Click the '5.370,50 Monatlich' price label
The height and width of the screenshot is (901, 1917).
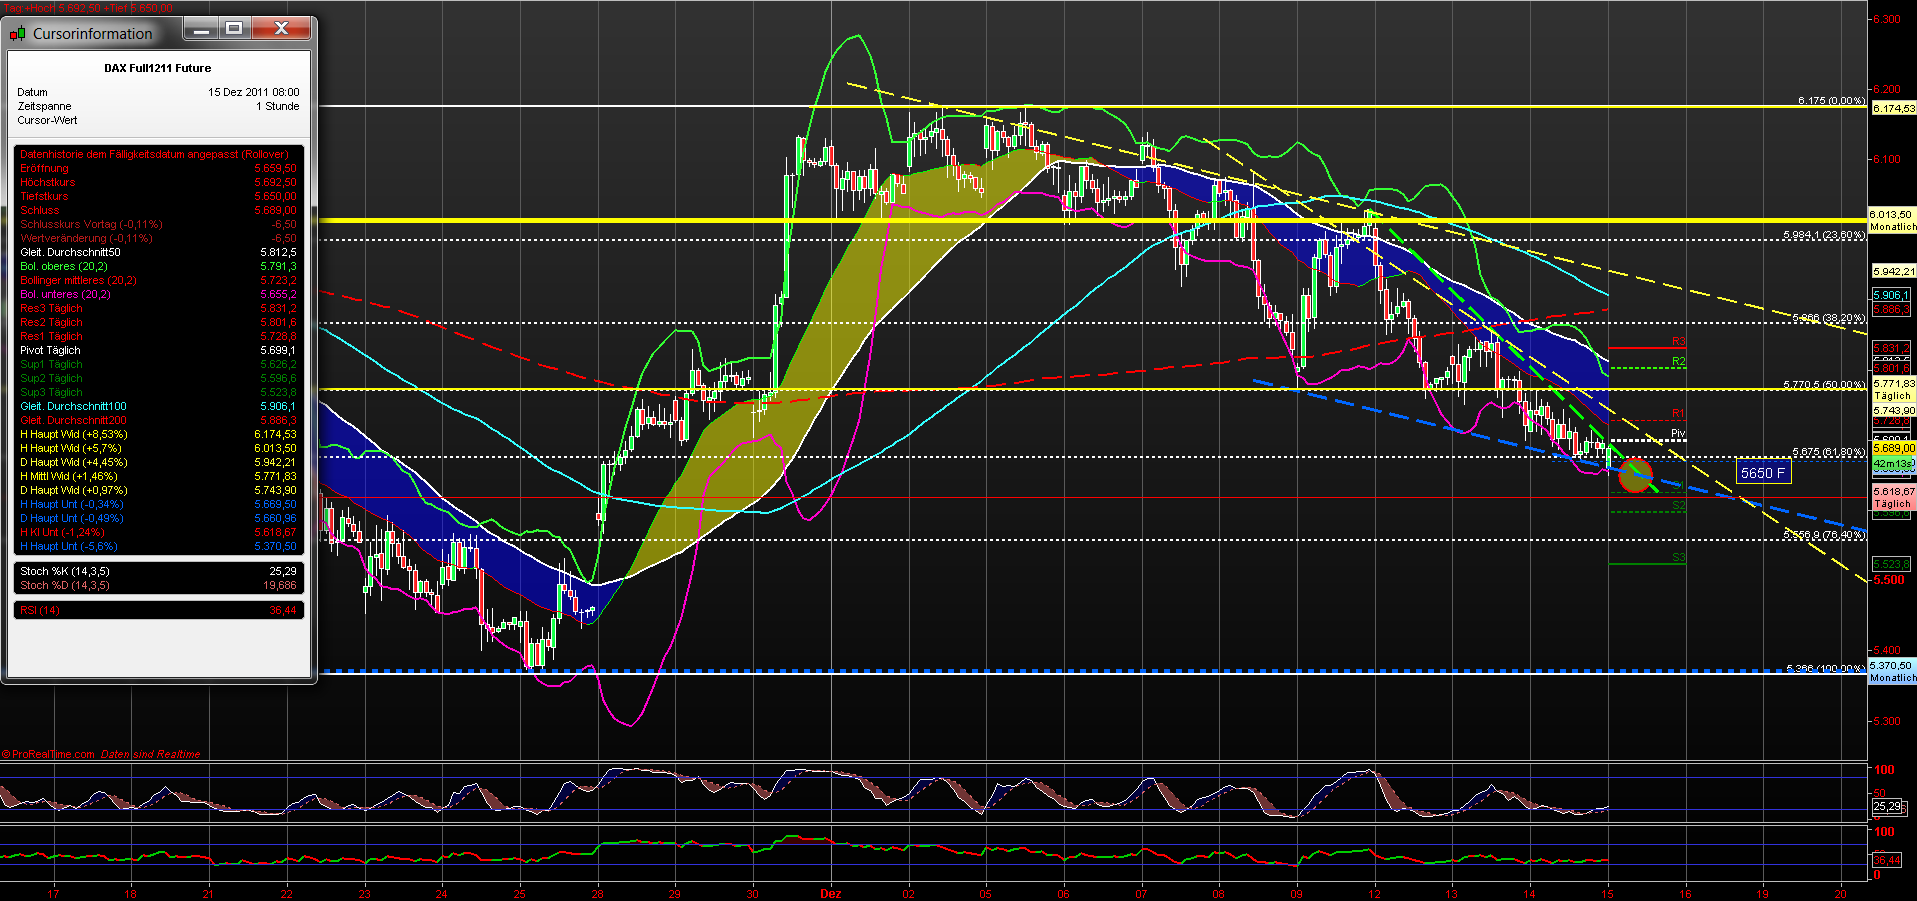point(1892,670)
